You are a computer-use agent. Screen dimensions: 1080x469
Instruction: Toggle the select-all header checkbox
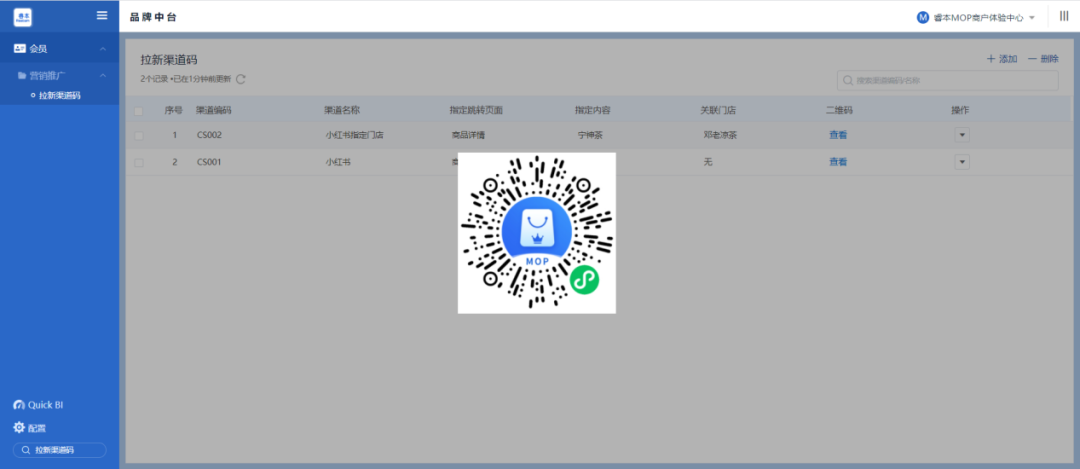(x=139, y=111)
